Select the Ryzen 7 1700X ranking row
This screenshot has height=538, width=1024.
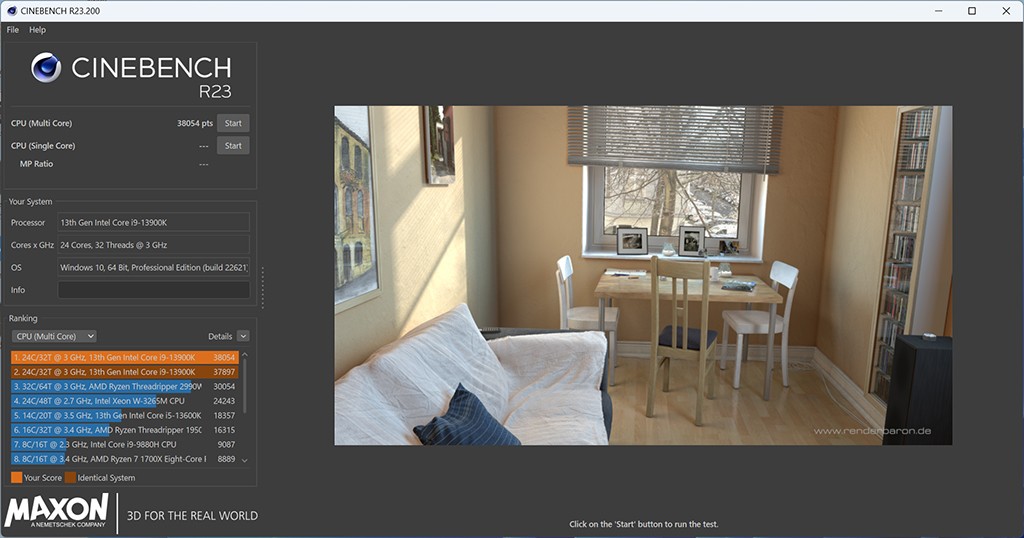tap(124, 459)
